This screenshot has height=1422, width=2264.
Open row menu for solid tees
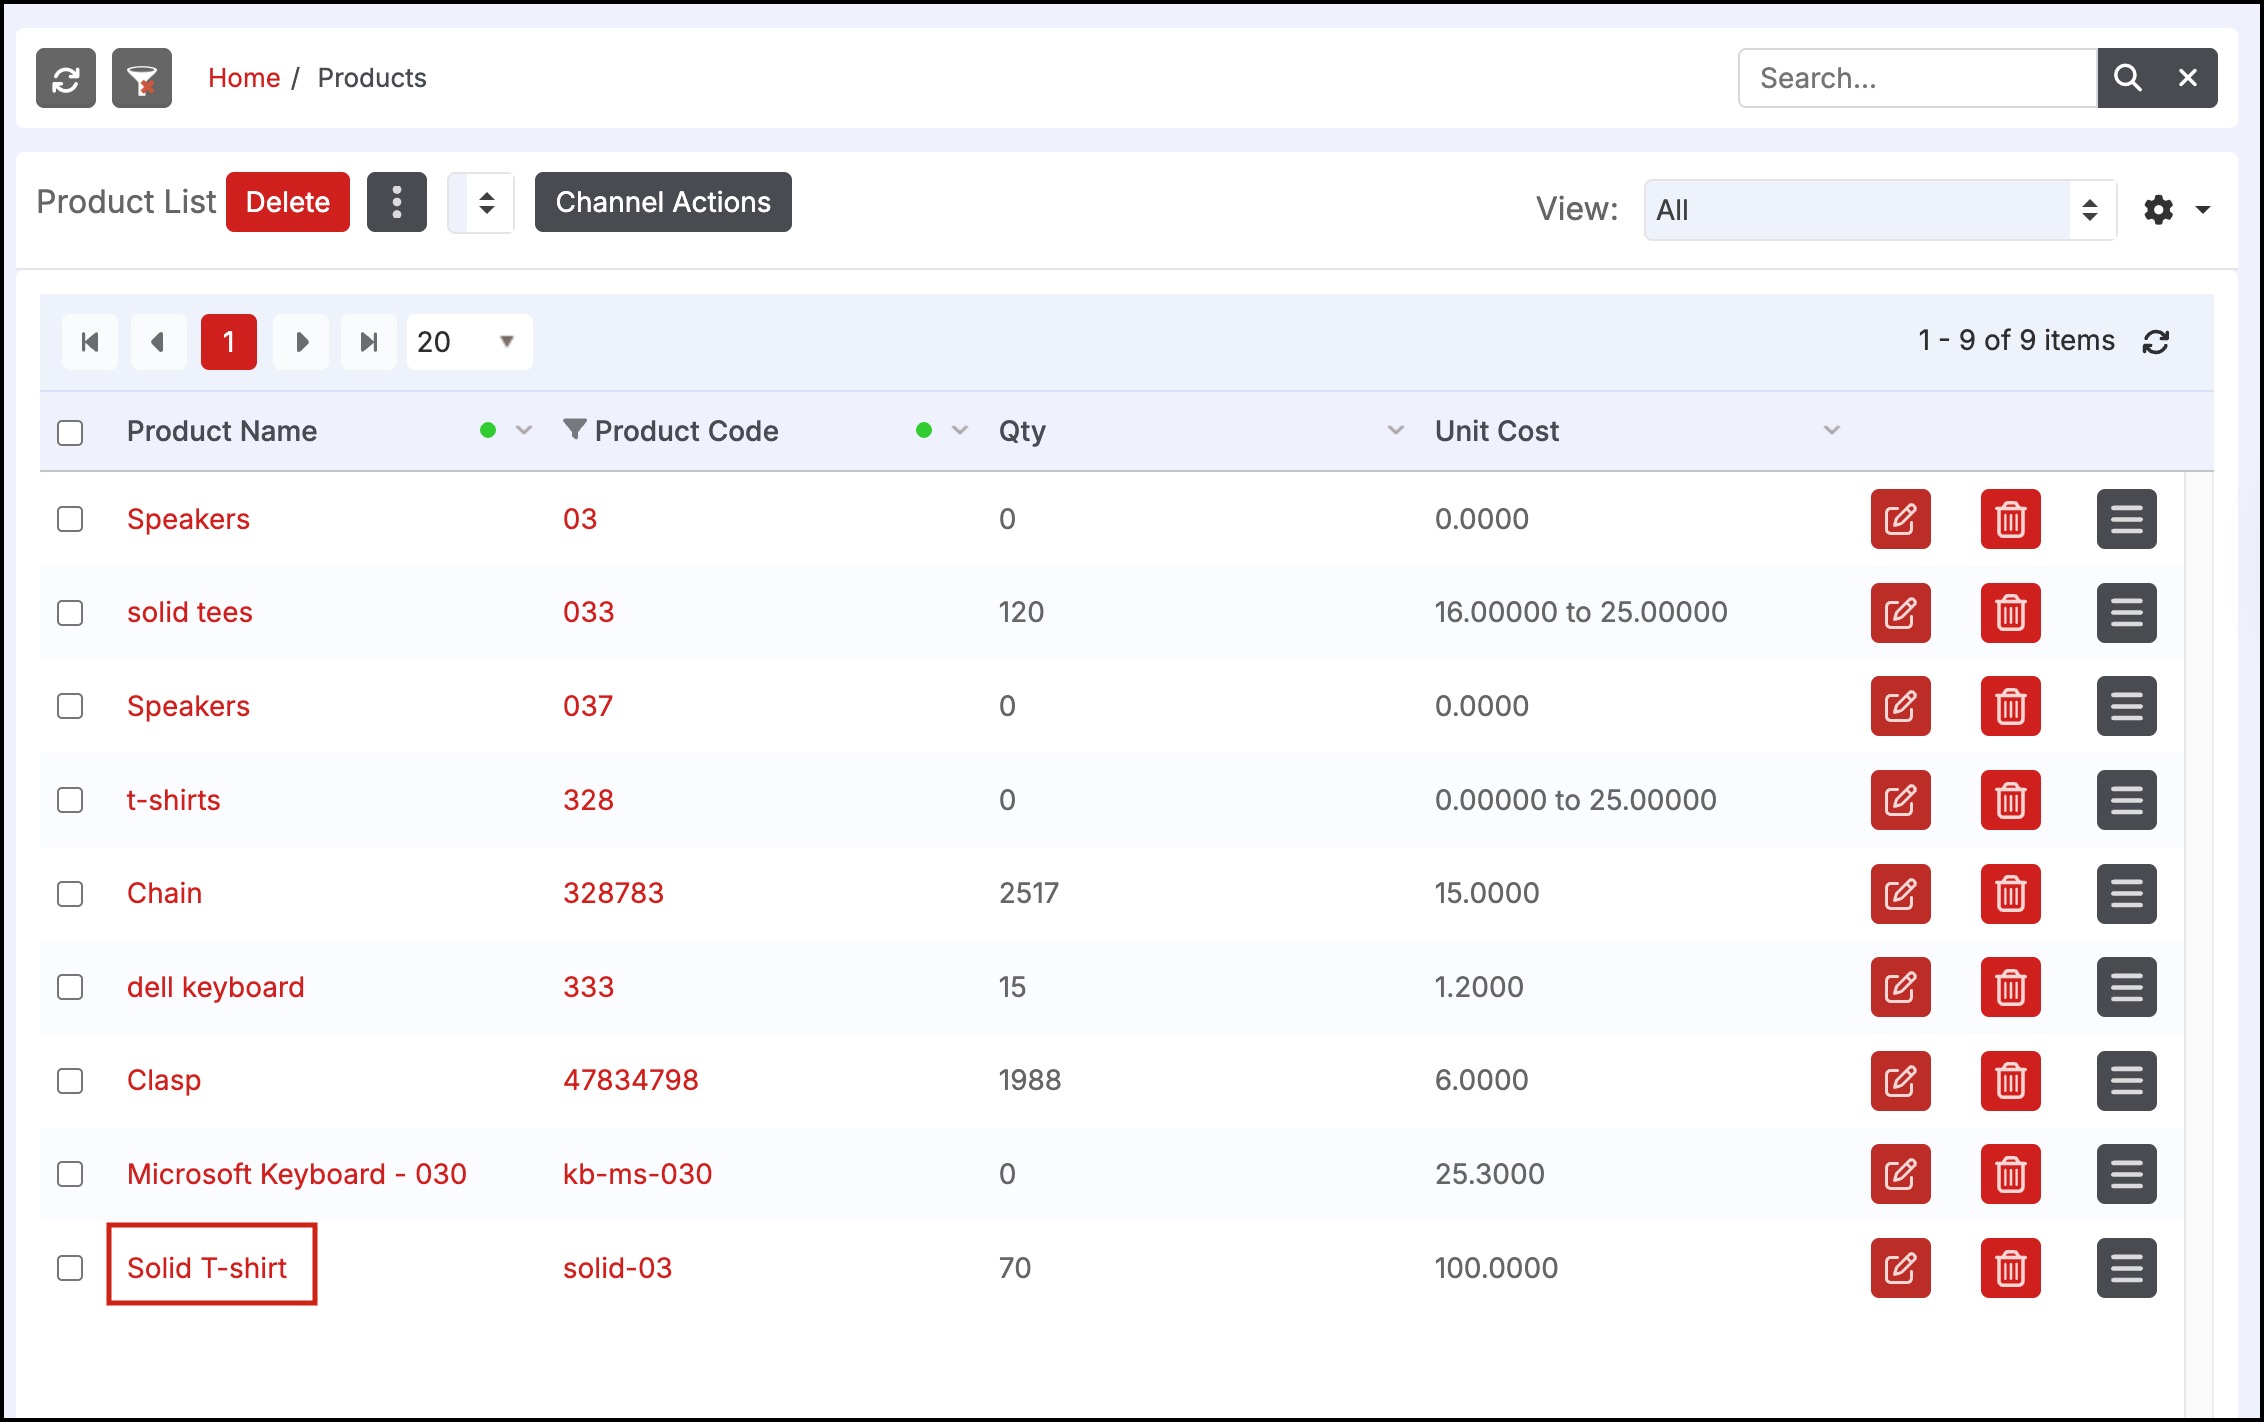(2127, 613)
